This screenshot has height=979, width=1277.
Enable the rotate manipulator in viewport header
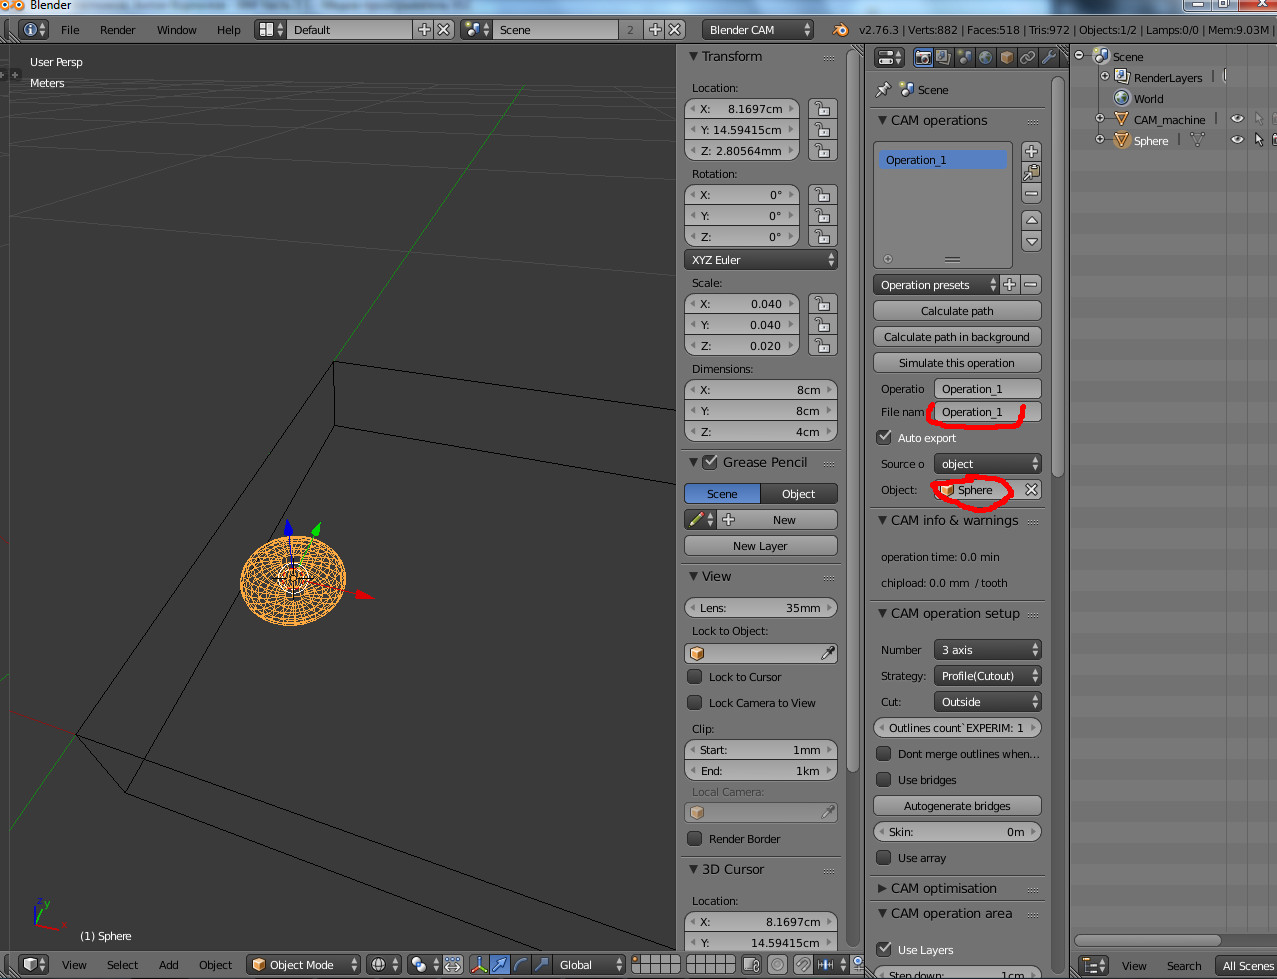click(521, 965)
